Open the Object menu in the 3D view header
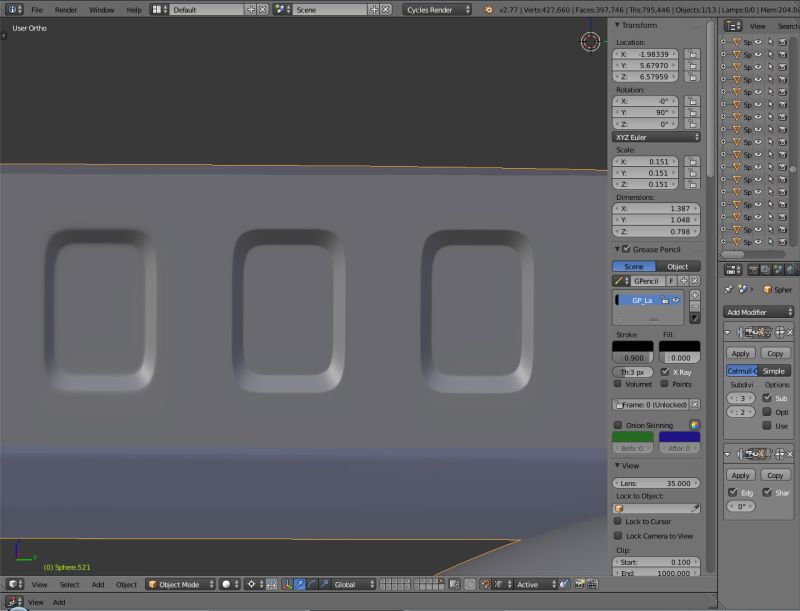Viewport: 800px width, 611px height. coord(125,585)
